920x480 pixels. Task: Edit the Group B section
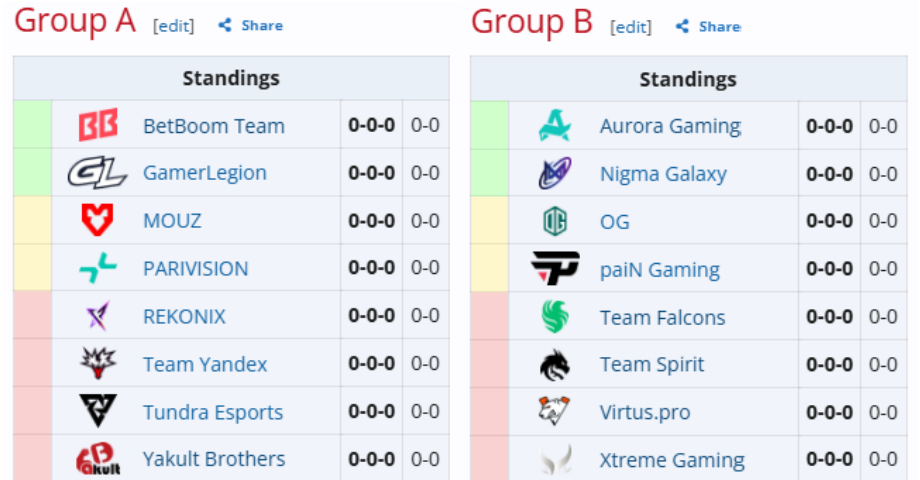(x=631, y=27)
